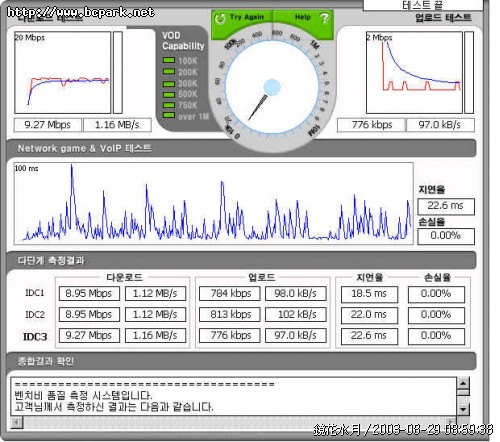Click the results text scroll up arrow
This screenshot has width=500, height=442.
pyautogui.click(x=463, y=383)
